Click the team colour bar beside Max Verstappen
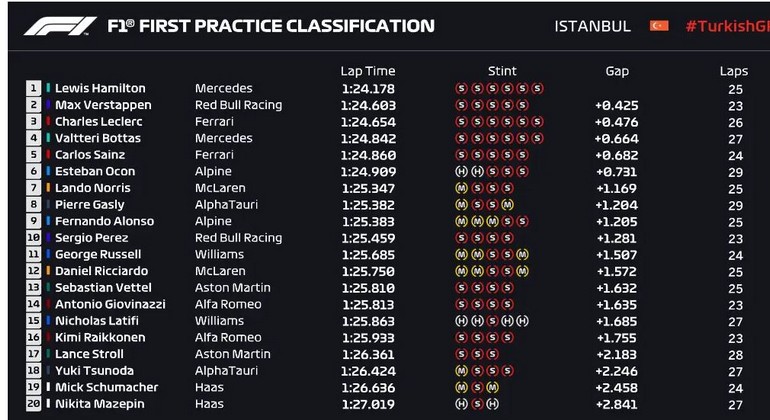This screenshot has width=770, height=420. pos(47,105)
